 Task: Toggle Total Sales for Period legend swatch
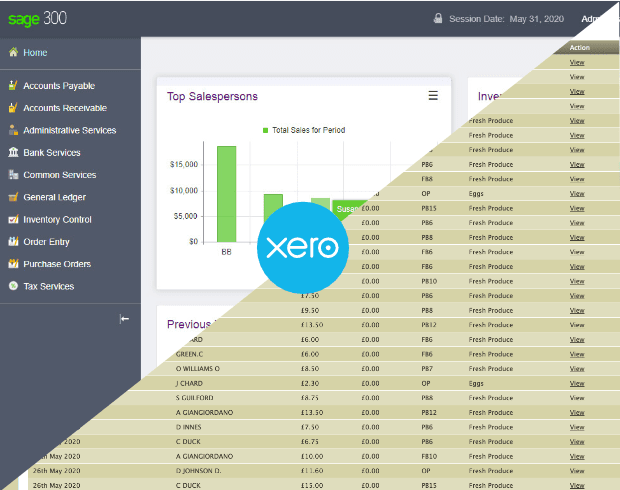click(x=265, y=130)
